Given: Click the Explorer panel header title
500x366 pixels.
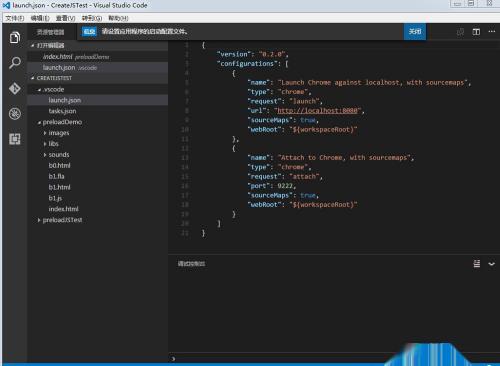Looking at the screenshot, I should [x=50, y=32].
